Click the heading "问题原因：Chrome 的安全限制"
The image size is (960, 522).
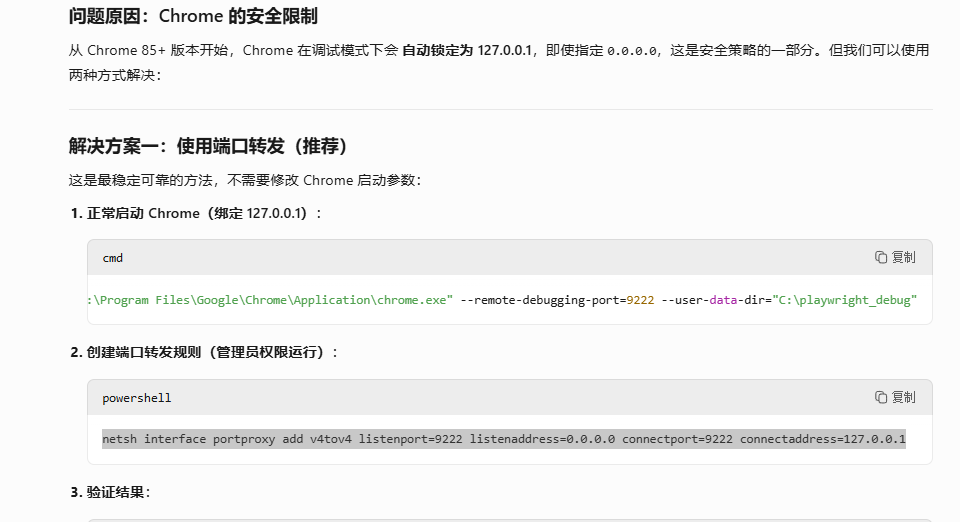click(193, 16)
